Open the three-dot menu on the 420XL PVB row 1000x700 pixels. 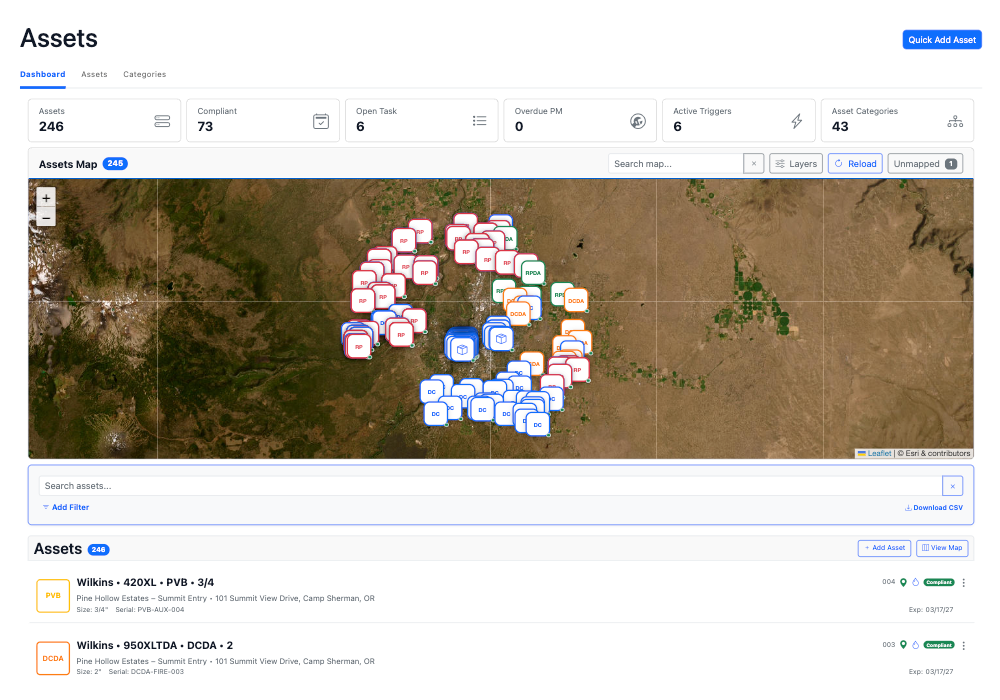click(964, 582)
